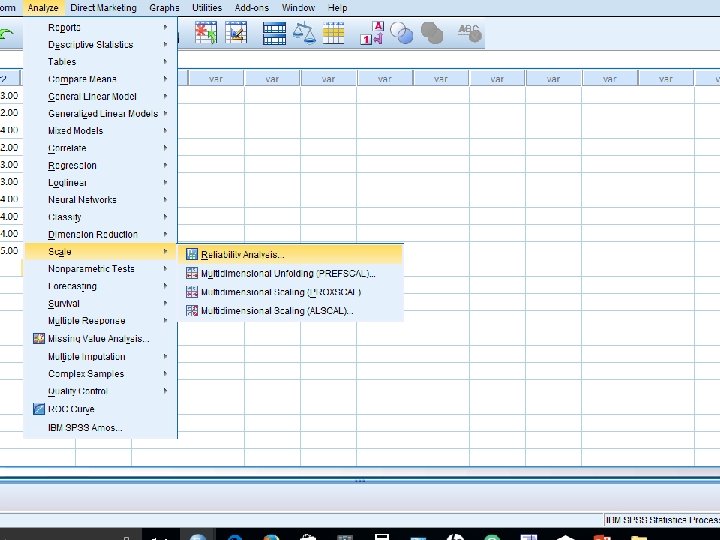Expand the Descriptive Statistics submenu arrow
720x540 pixels.
[x=165, y=45]
